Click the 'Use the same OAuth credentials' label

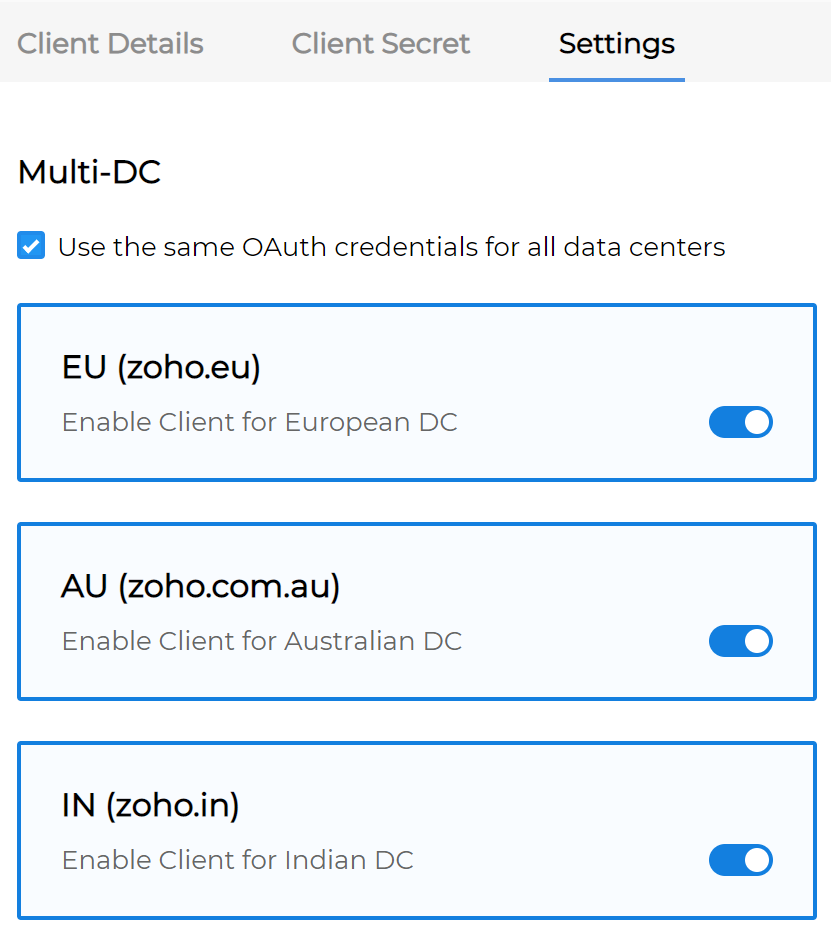click(391, 247)
